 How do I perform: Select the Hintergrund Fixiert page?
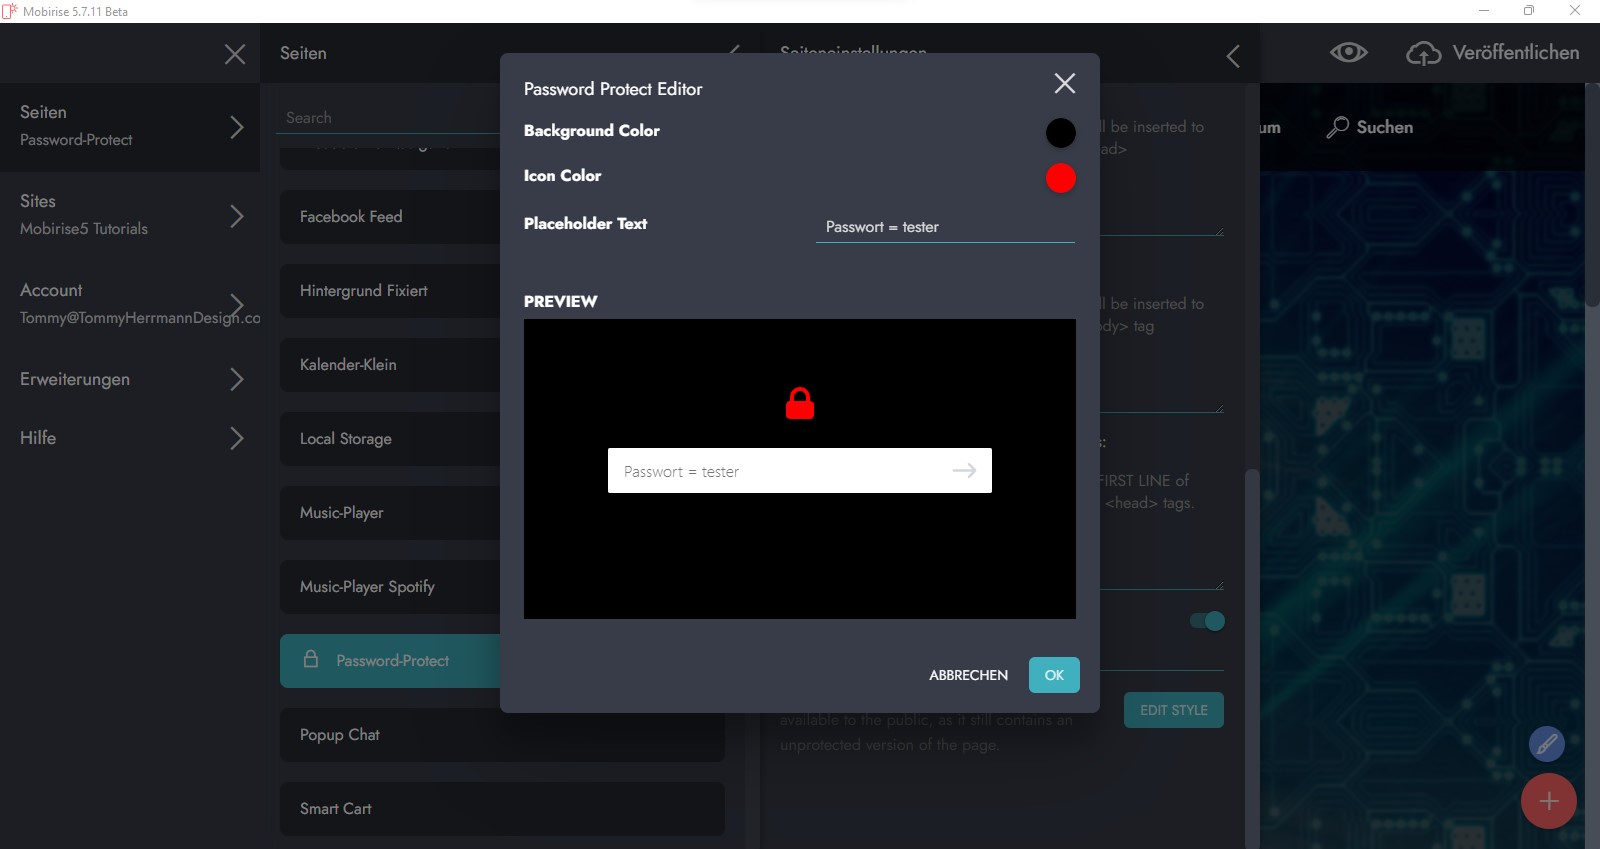[x=390, y=291]
